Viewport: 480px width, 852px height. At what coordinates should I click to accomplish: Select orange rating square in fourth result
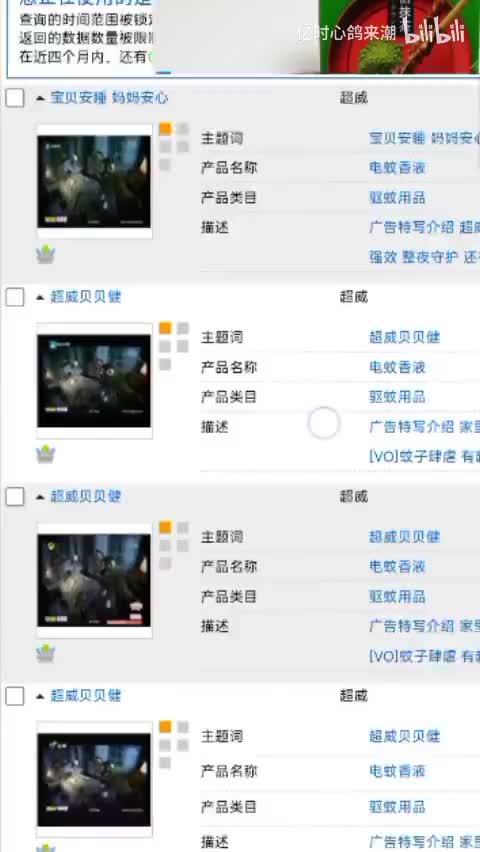coord(165,727)
